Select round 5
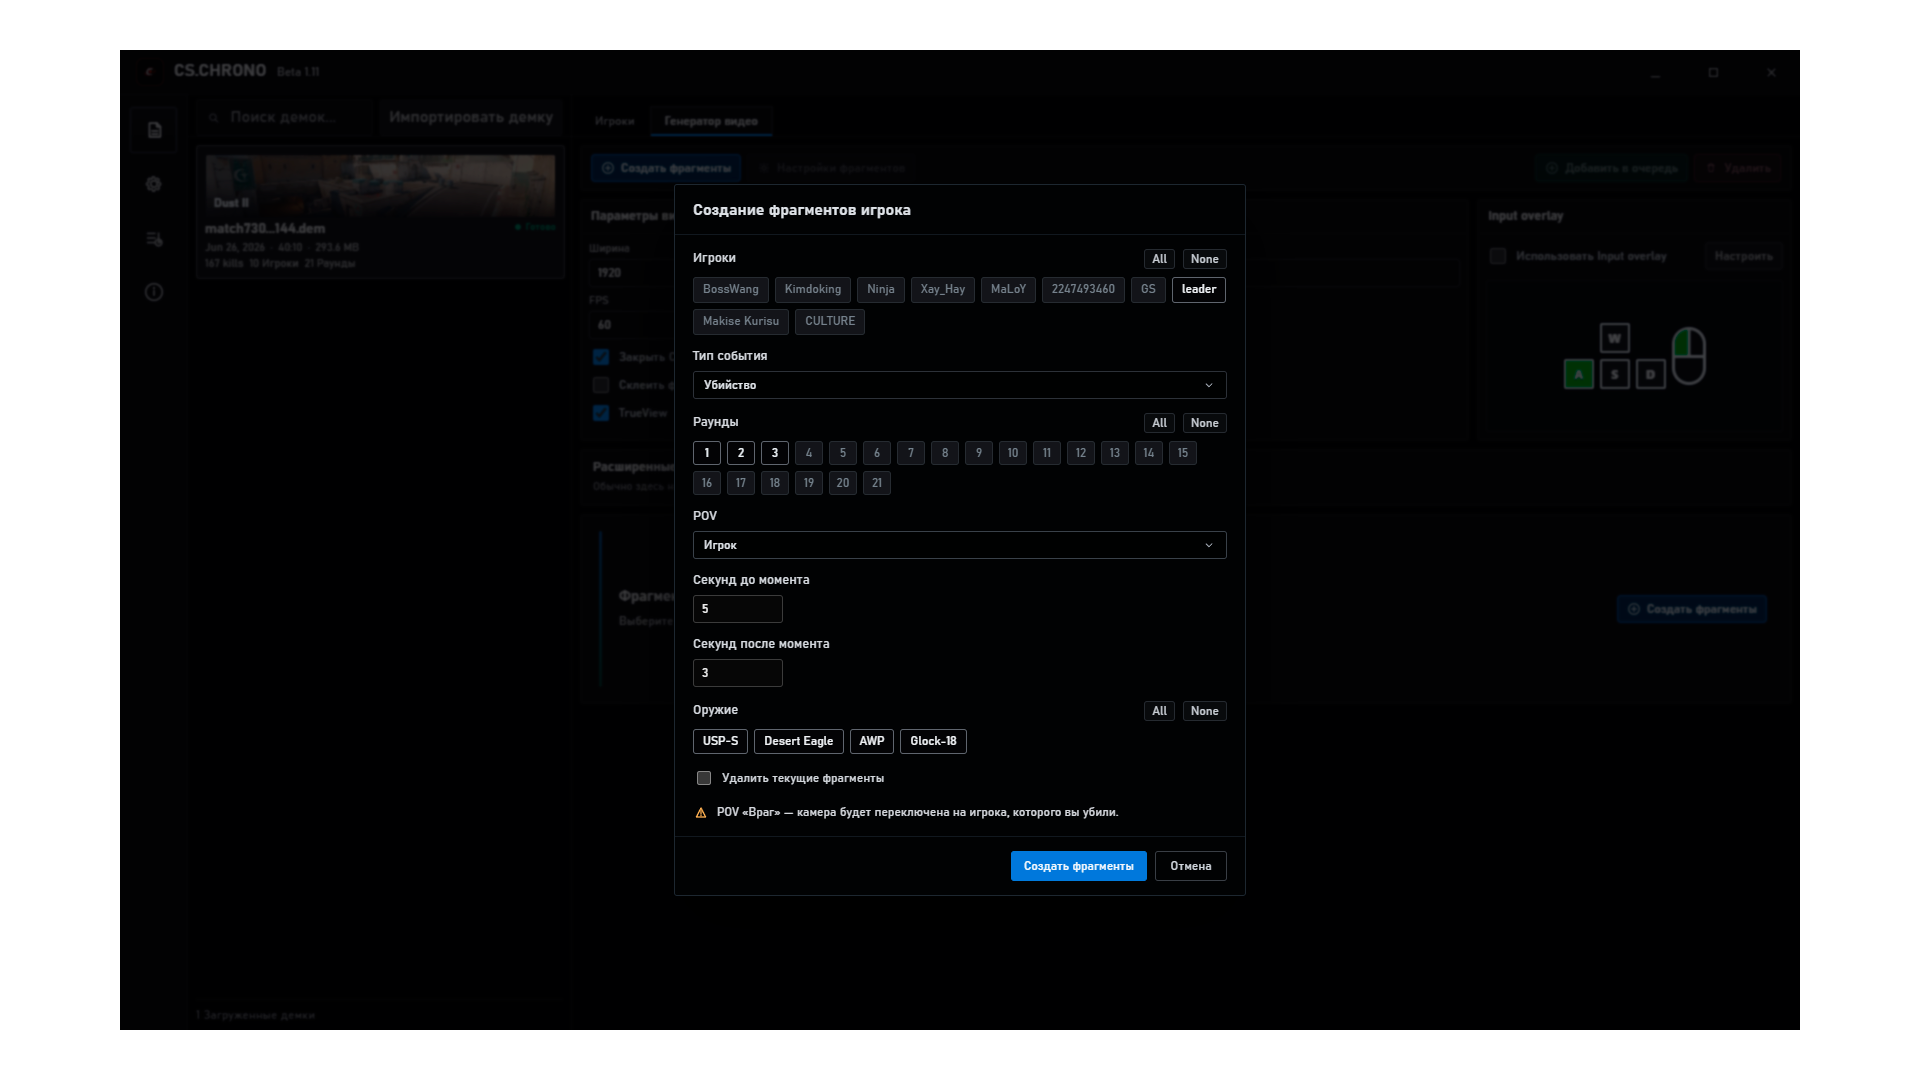Image resolution: width=1920 pixels, height=1080 pixels. pyautogui.click(x=843, y=453)
